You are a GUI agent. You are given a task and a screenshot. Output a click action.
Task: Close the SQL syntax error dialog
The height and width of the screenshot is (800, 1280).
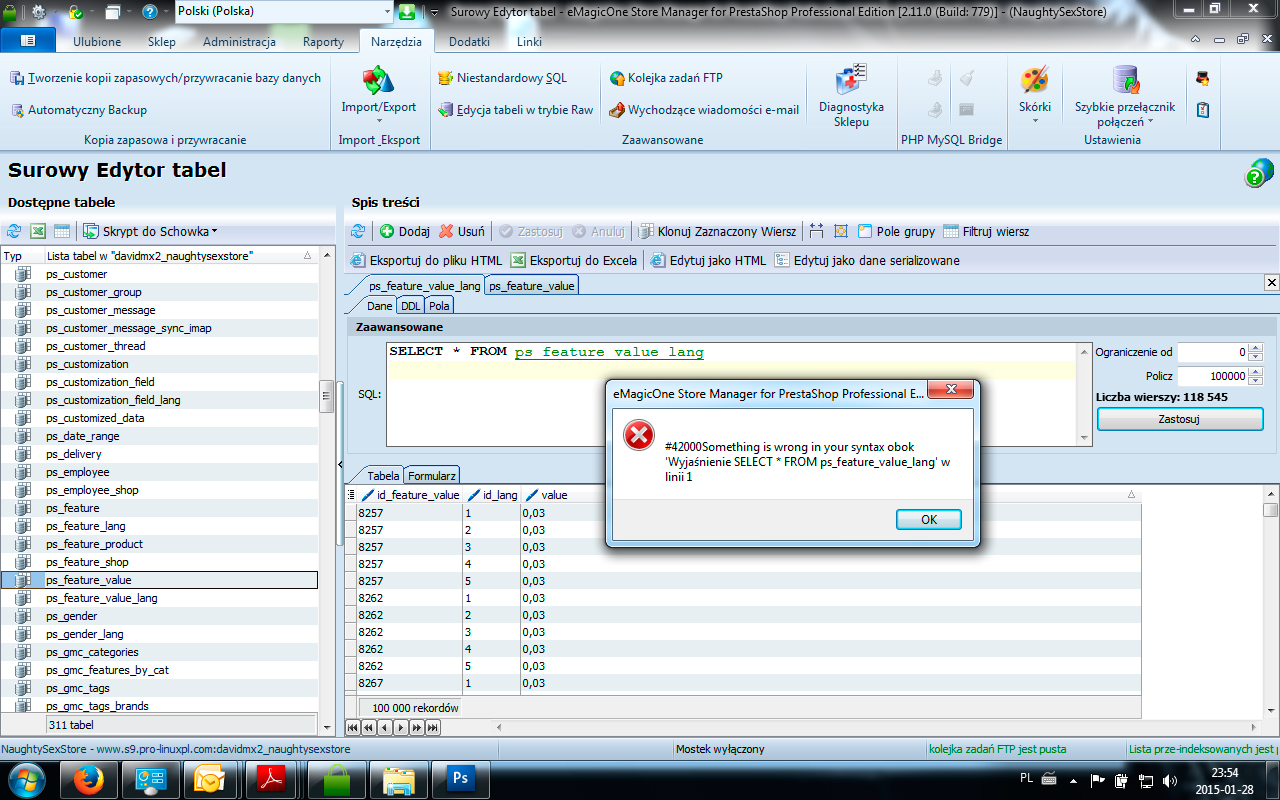[x=951, y=392]
